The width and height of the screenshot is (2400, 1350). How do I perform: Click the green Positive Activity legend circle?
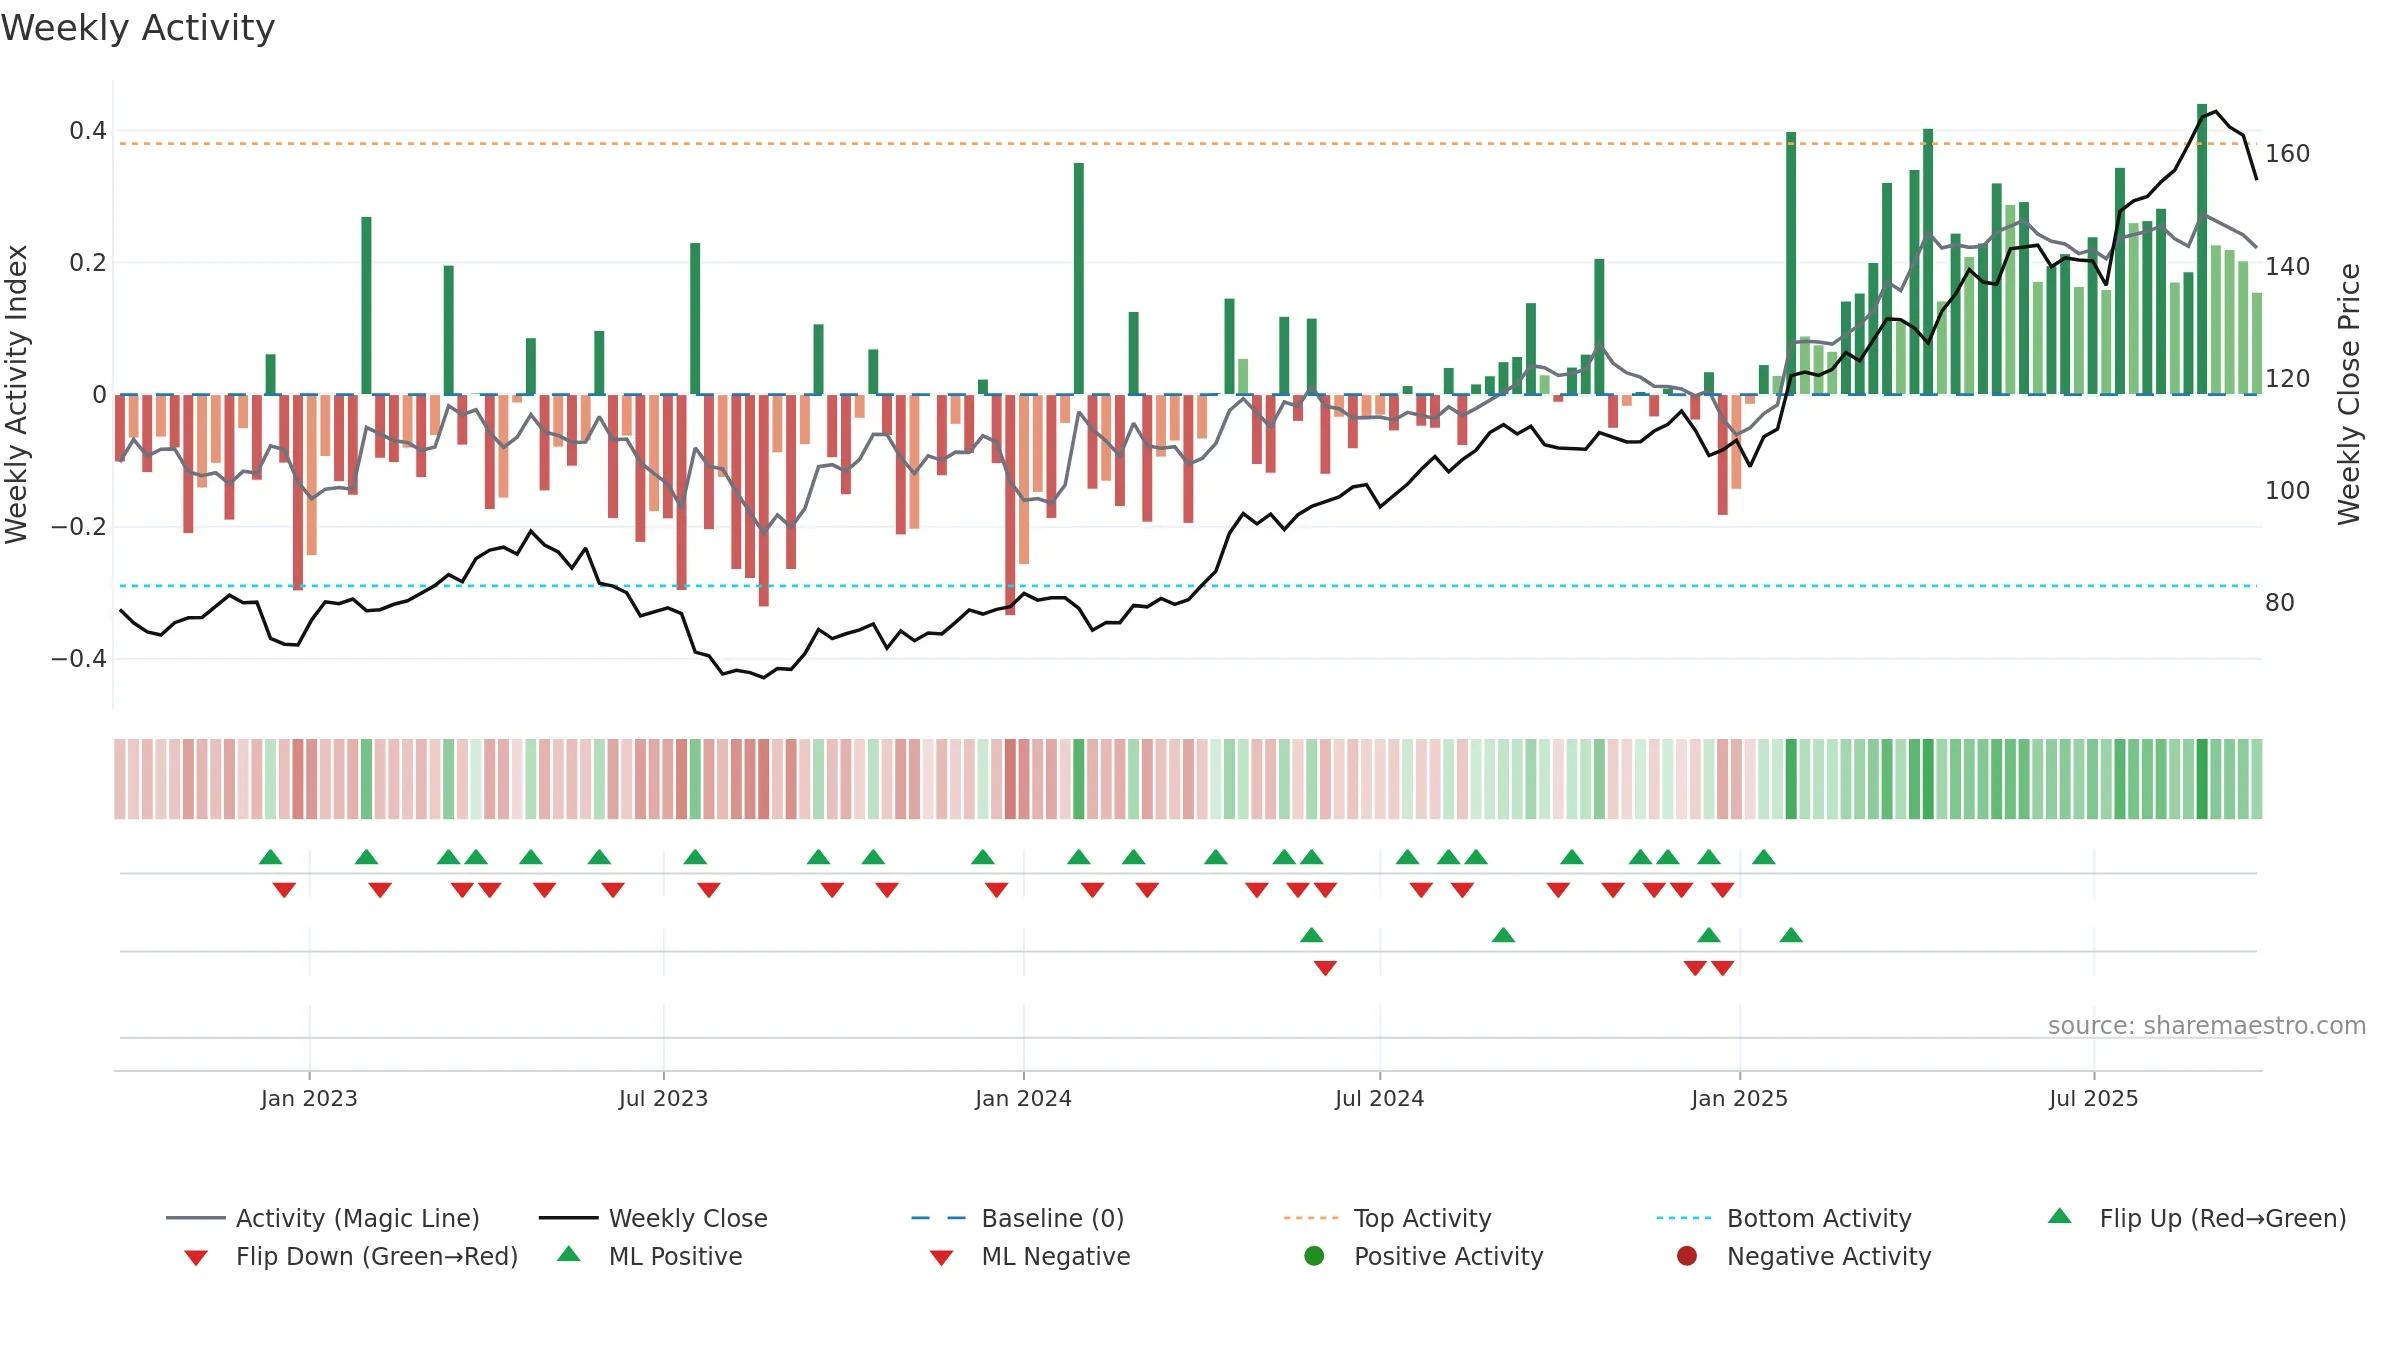1315,1256
